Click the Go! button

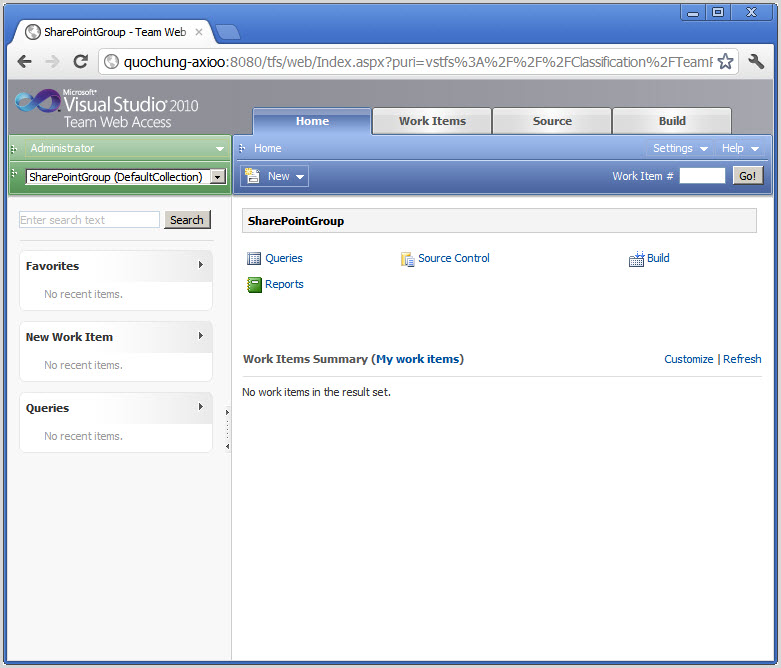(748, 176)
